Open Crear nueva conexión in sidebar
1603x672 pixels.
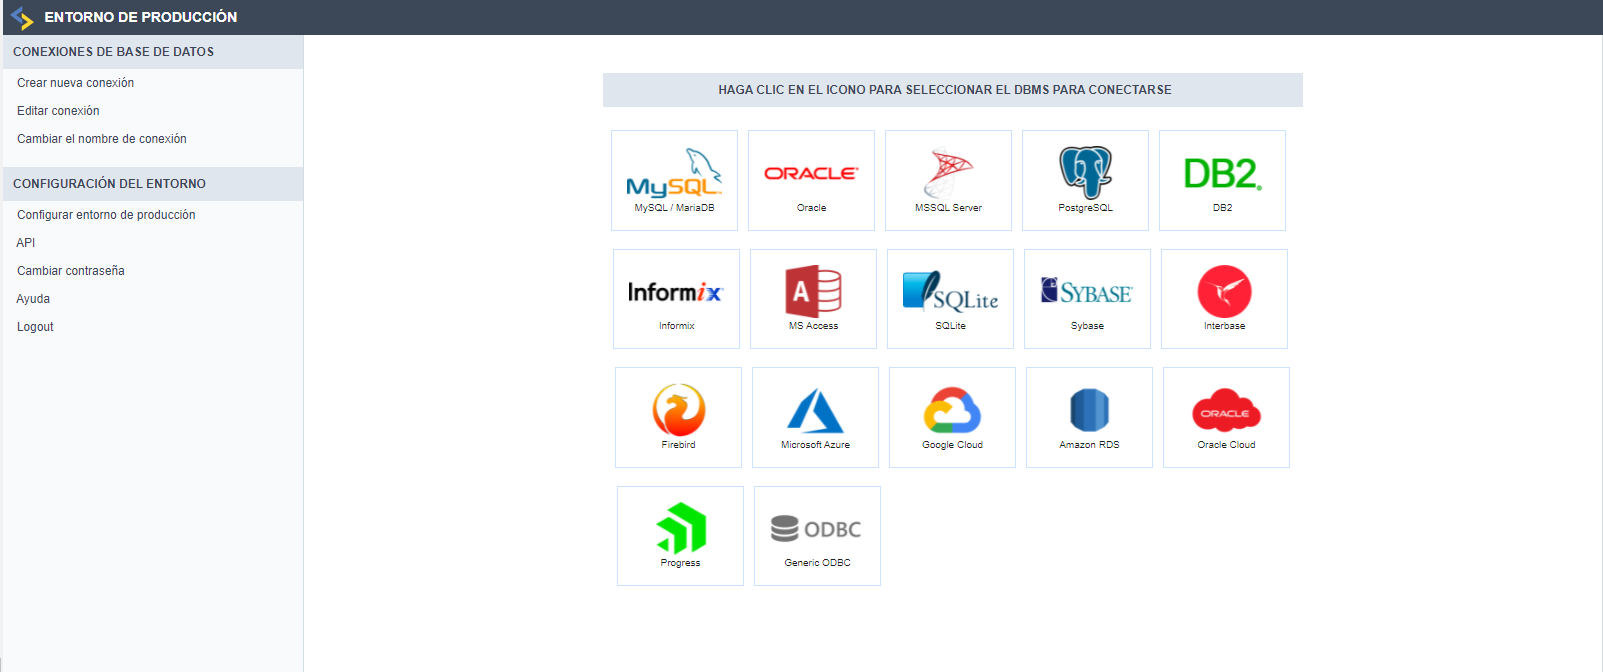tap(75, 83)
